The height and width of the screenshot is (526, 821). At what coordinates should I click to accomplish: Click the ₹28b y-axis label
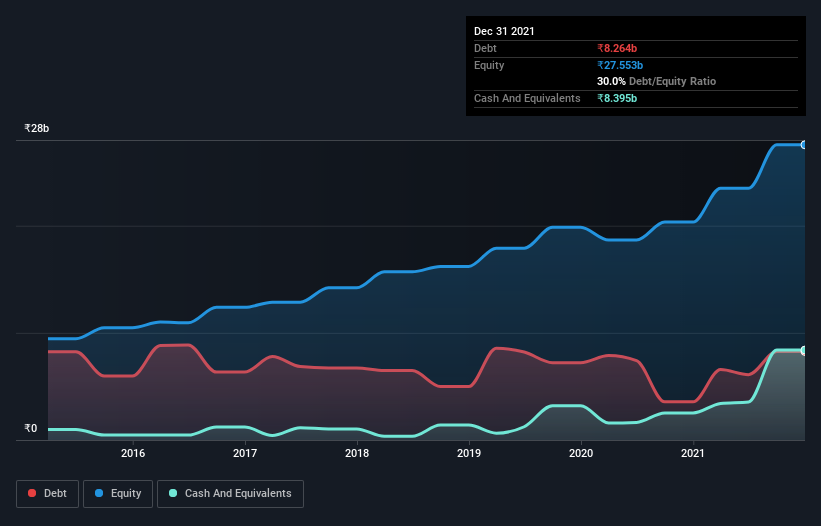coord(37,128)
